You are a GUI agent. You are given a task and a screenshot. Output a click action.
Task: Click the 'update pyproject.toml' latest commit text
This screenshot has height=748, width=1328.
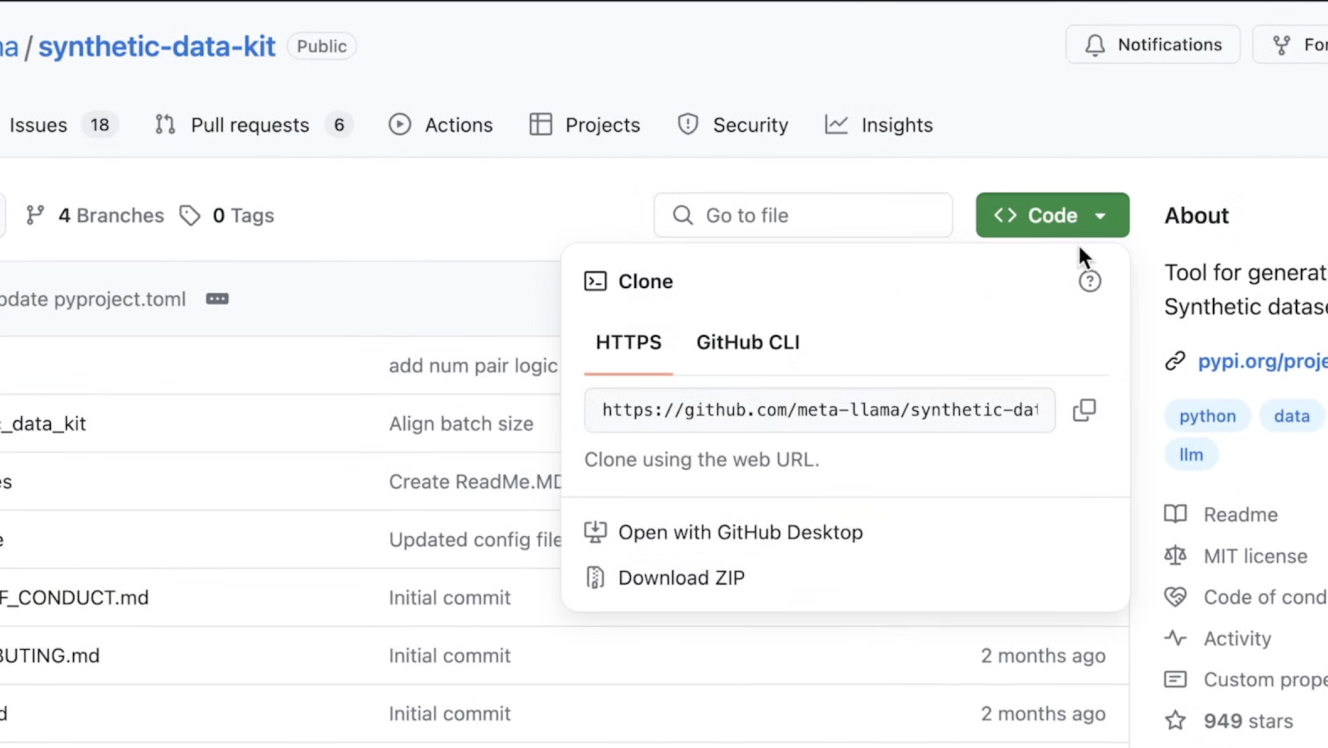coord(93,299)
